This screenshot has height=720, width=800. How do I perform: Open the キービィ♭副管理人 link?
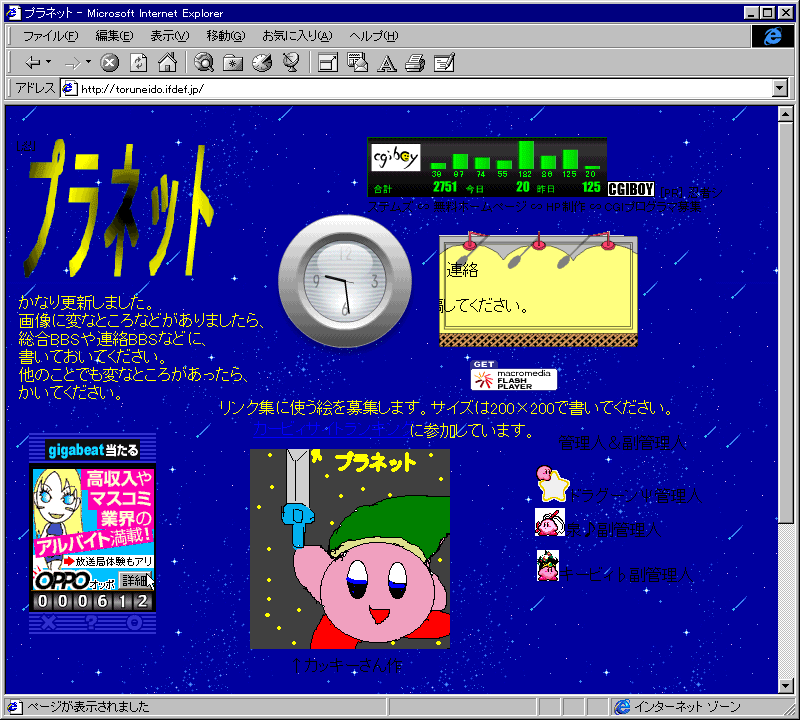point(626,575)
